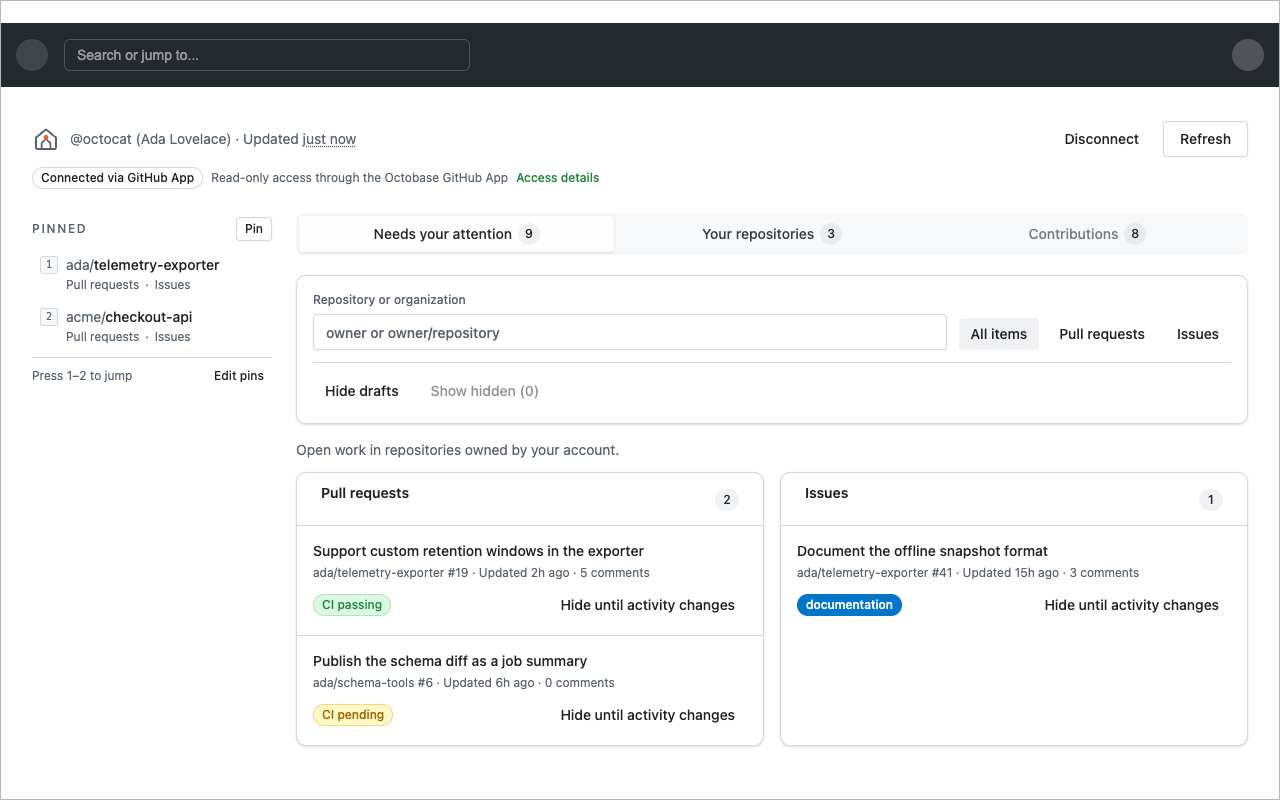Click the Issues count badge 1
The image size is (1280, 800).
pyautogui.click(x=1211, y=500)
